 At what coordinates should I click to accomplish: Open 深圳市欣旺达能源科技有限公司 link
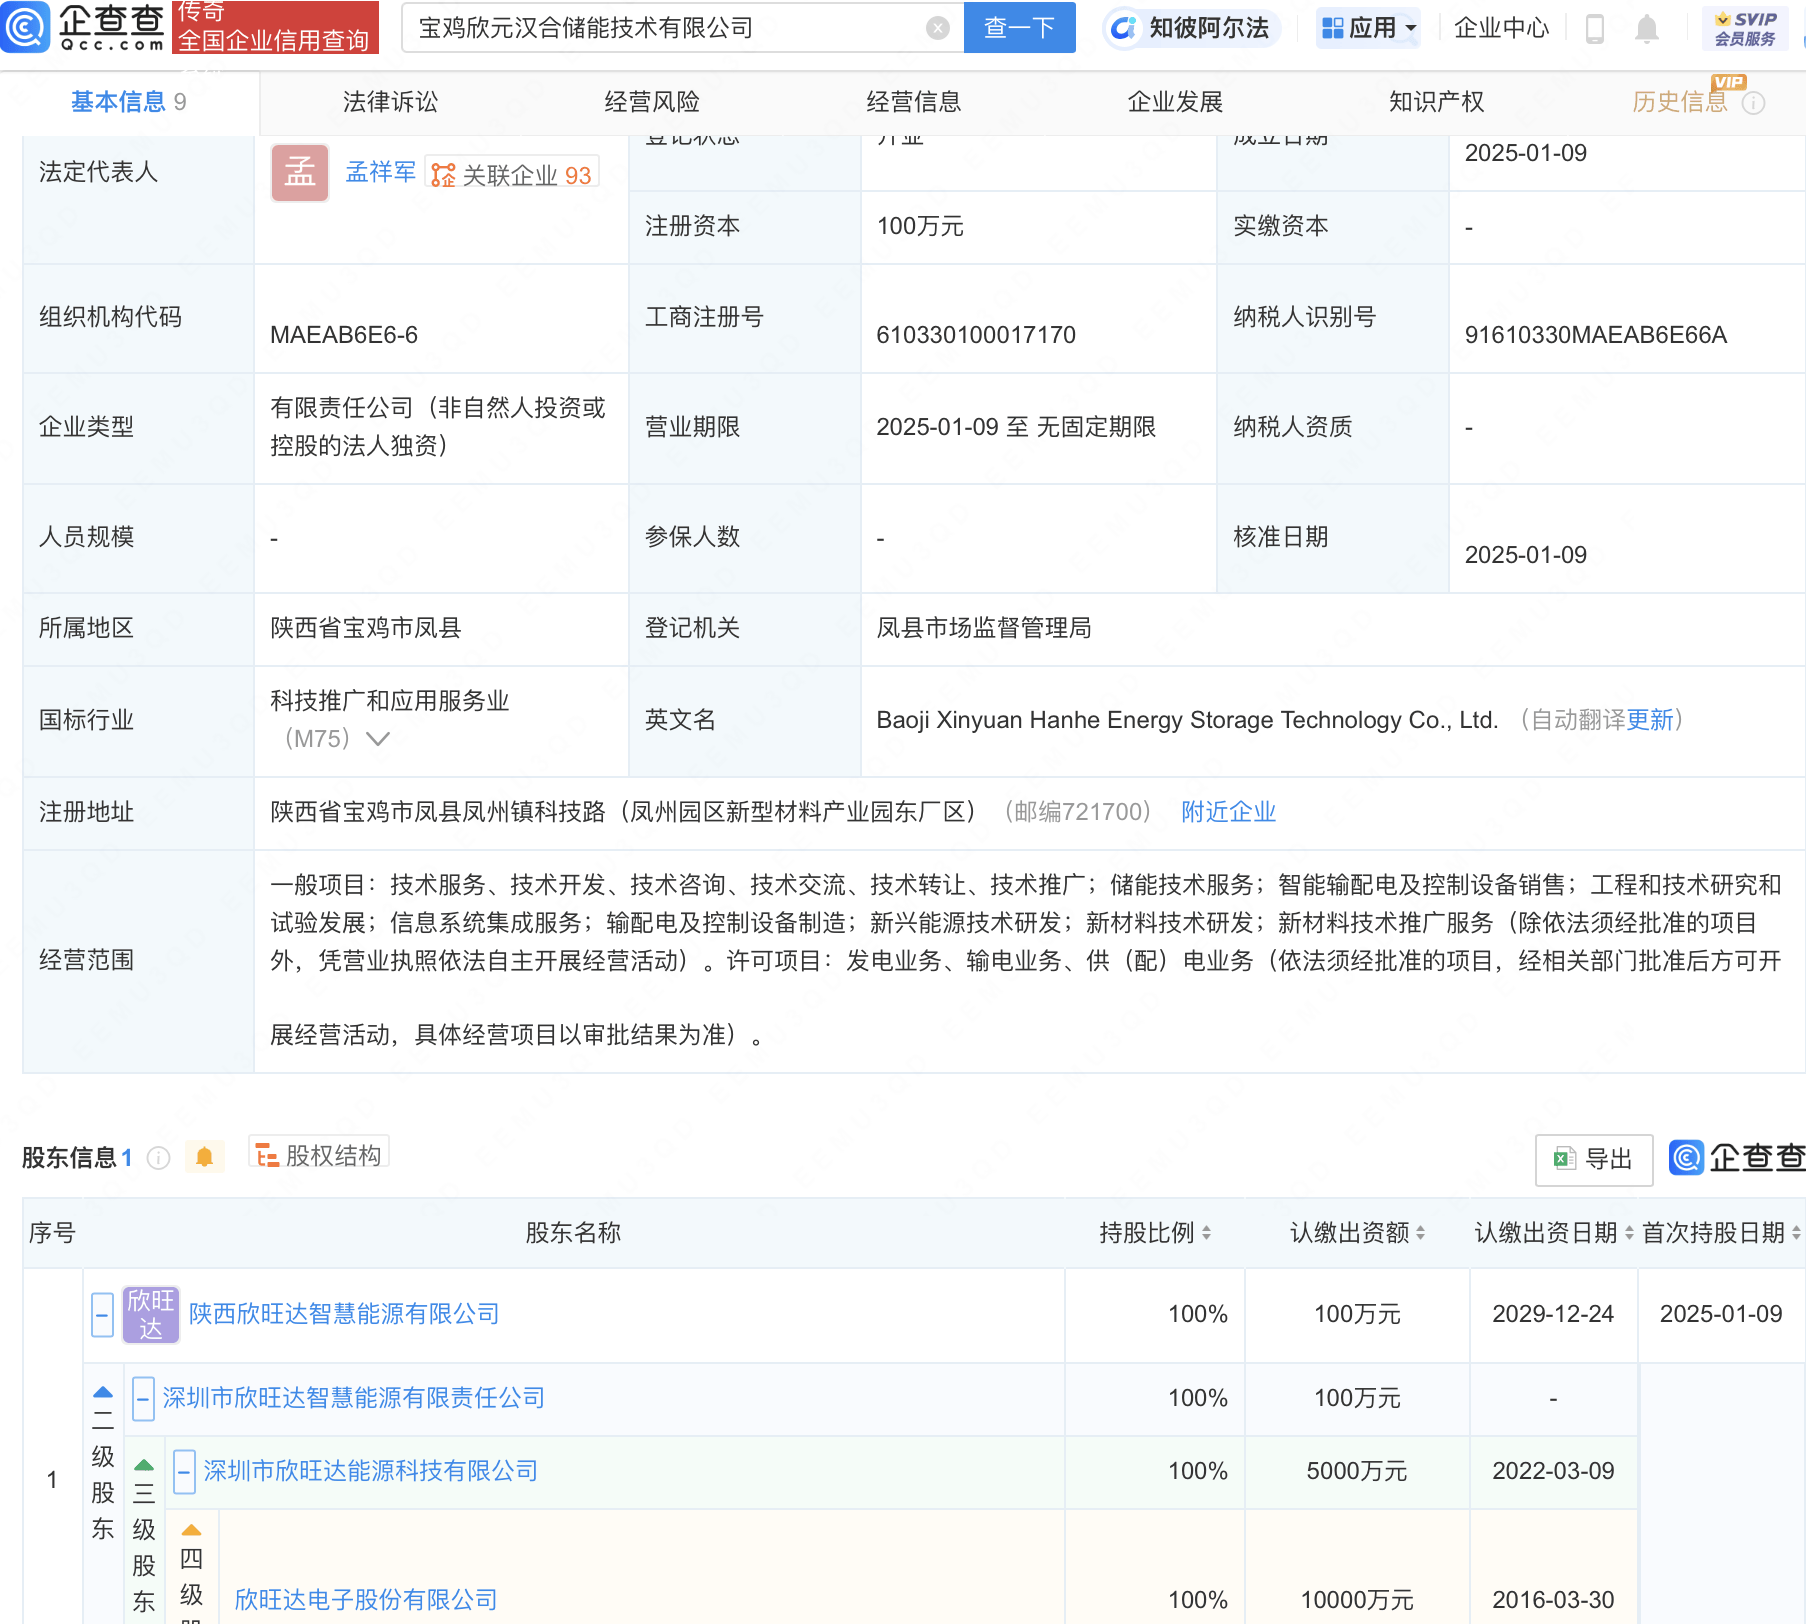coord(371,1471)
